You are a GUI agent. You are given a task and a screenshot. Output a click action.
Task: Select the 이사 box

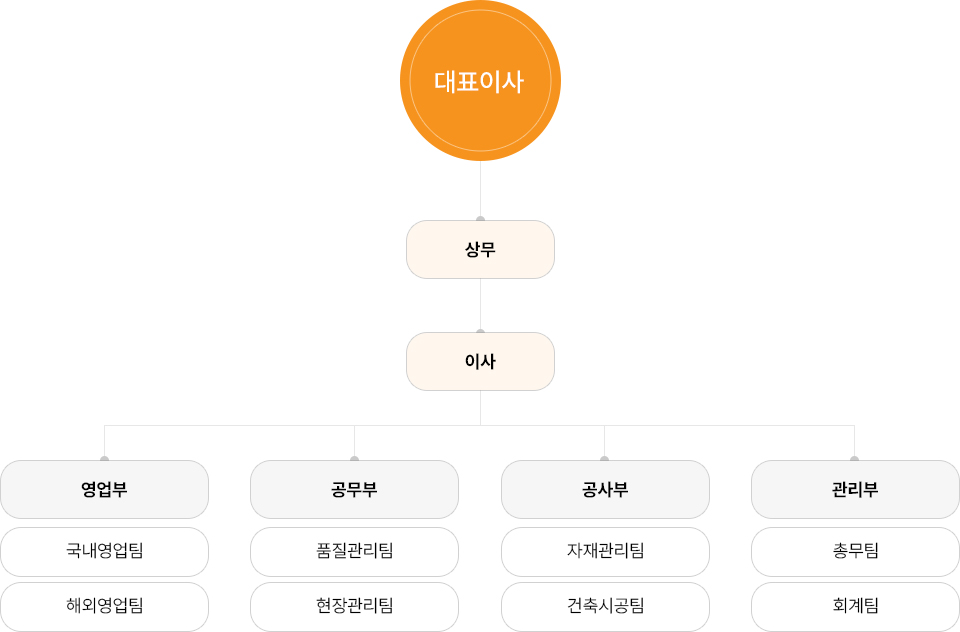480,361
